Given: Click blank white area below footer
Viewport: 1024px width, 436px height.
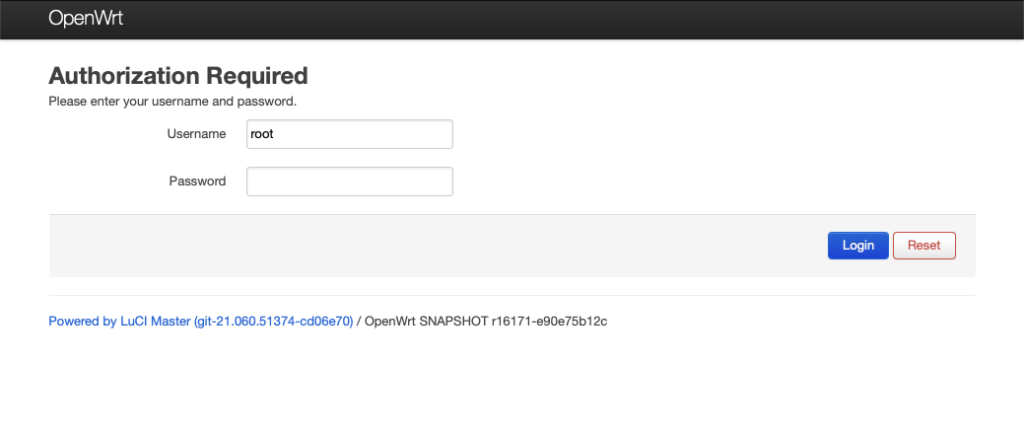Looking at the screenshot, I should pyautogui.click(x=512, y=390).
